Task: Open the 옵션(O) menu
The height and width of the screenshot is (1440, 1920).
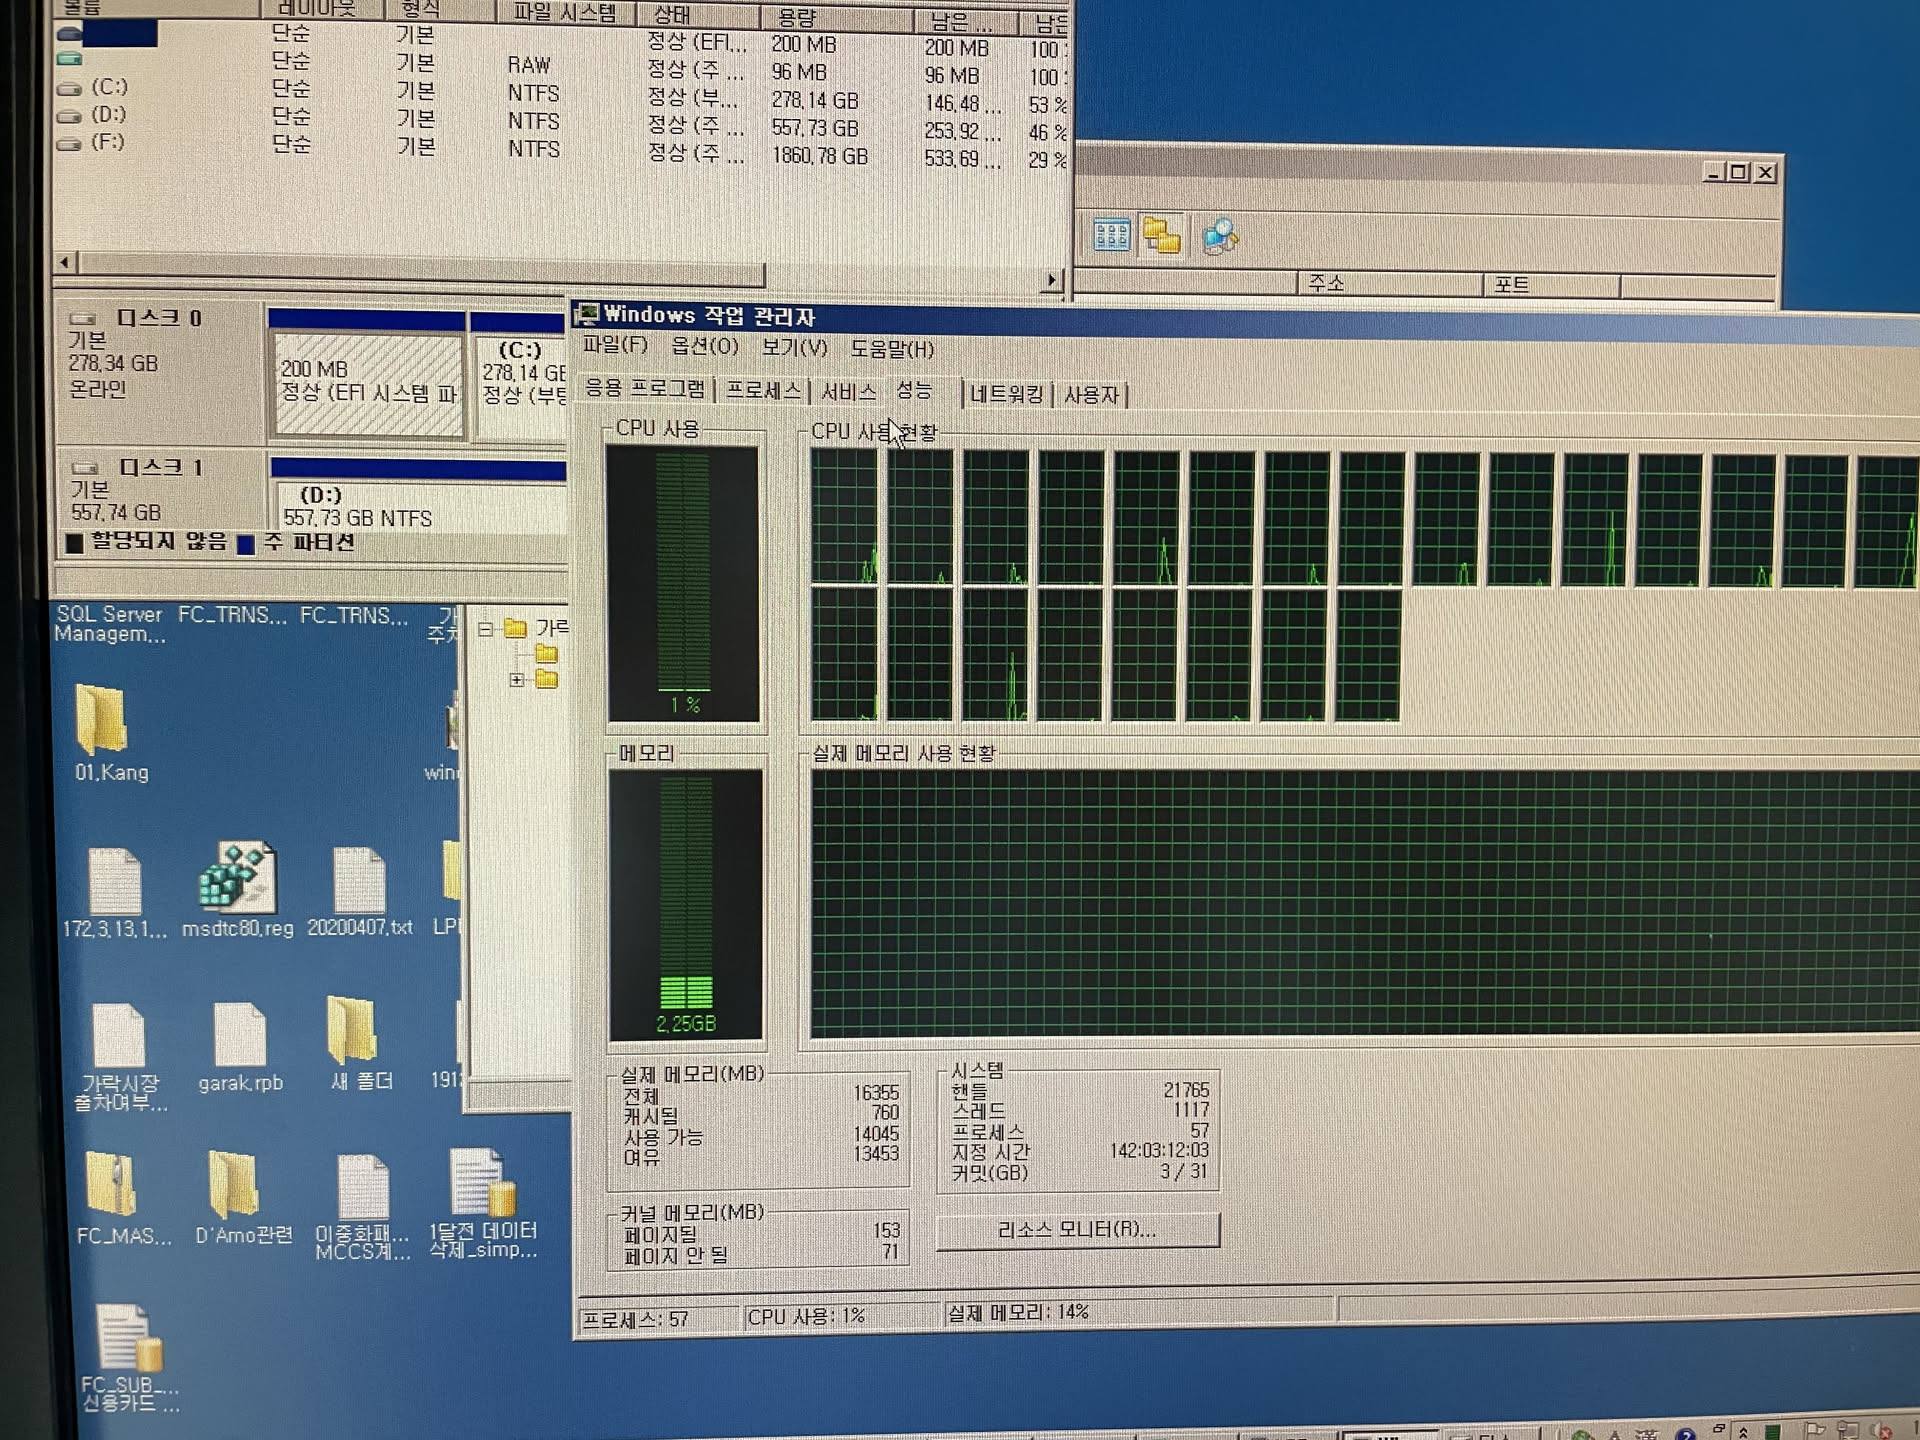Action: 704,346
